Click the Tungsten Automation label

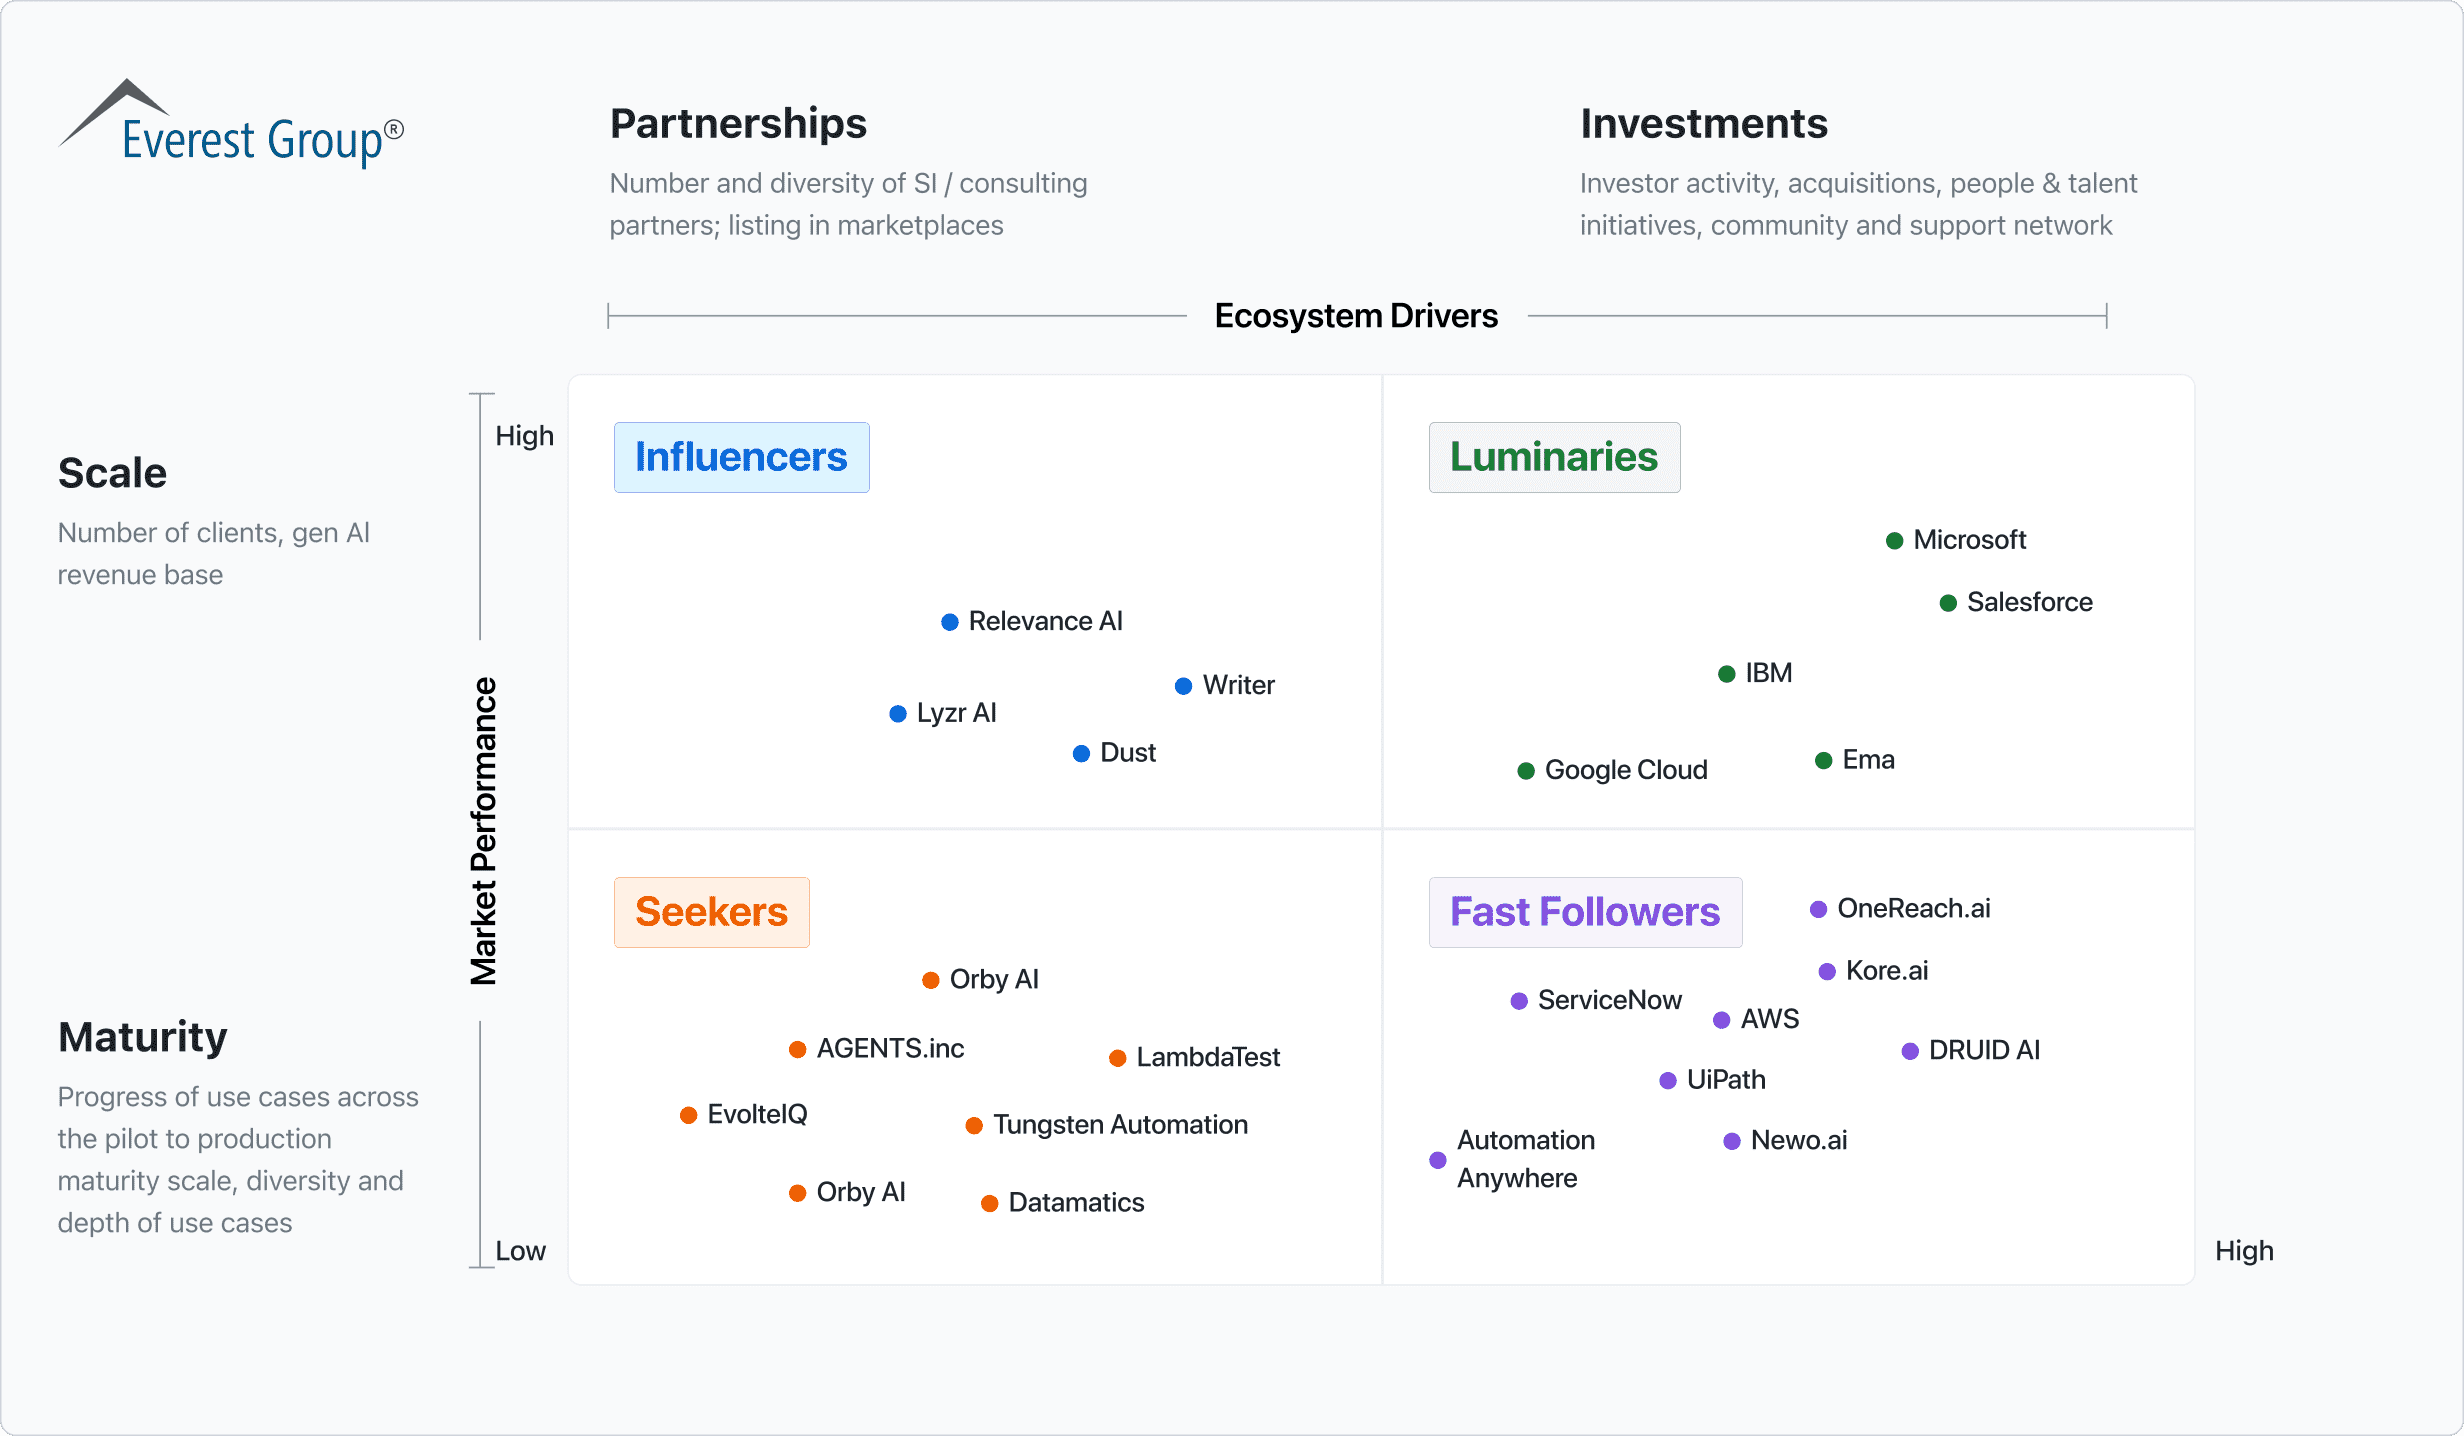[1120, 1125]
